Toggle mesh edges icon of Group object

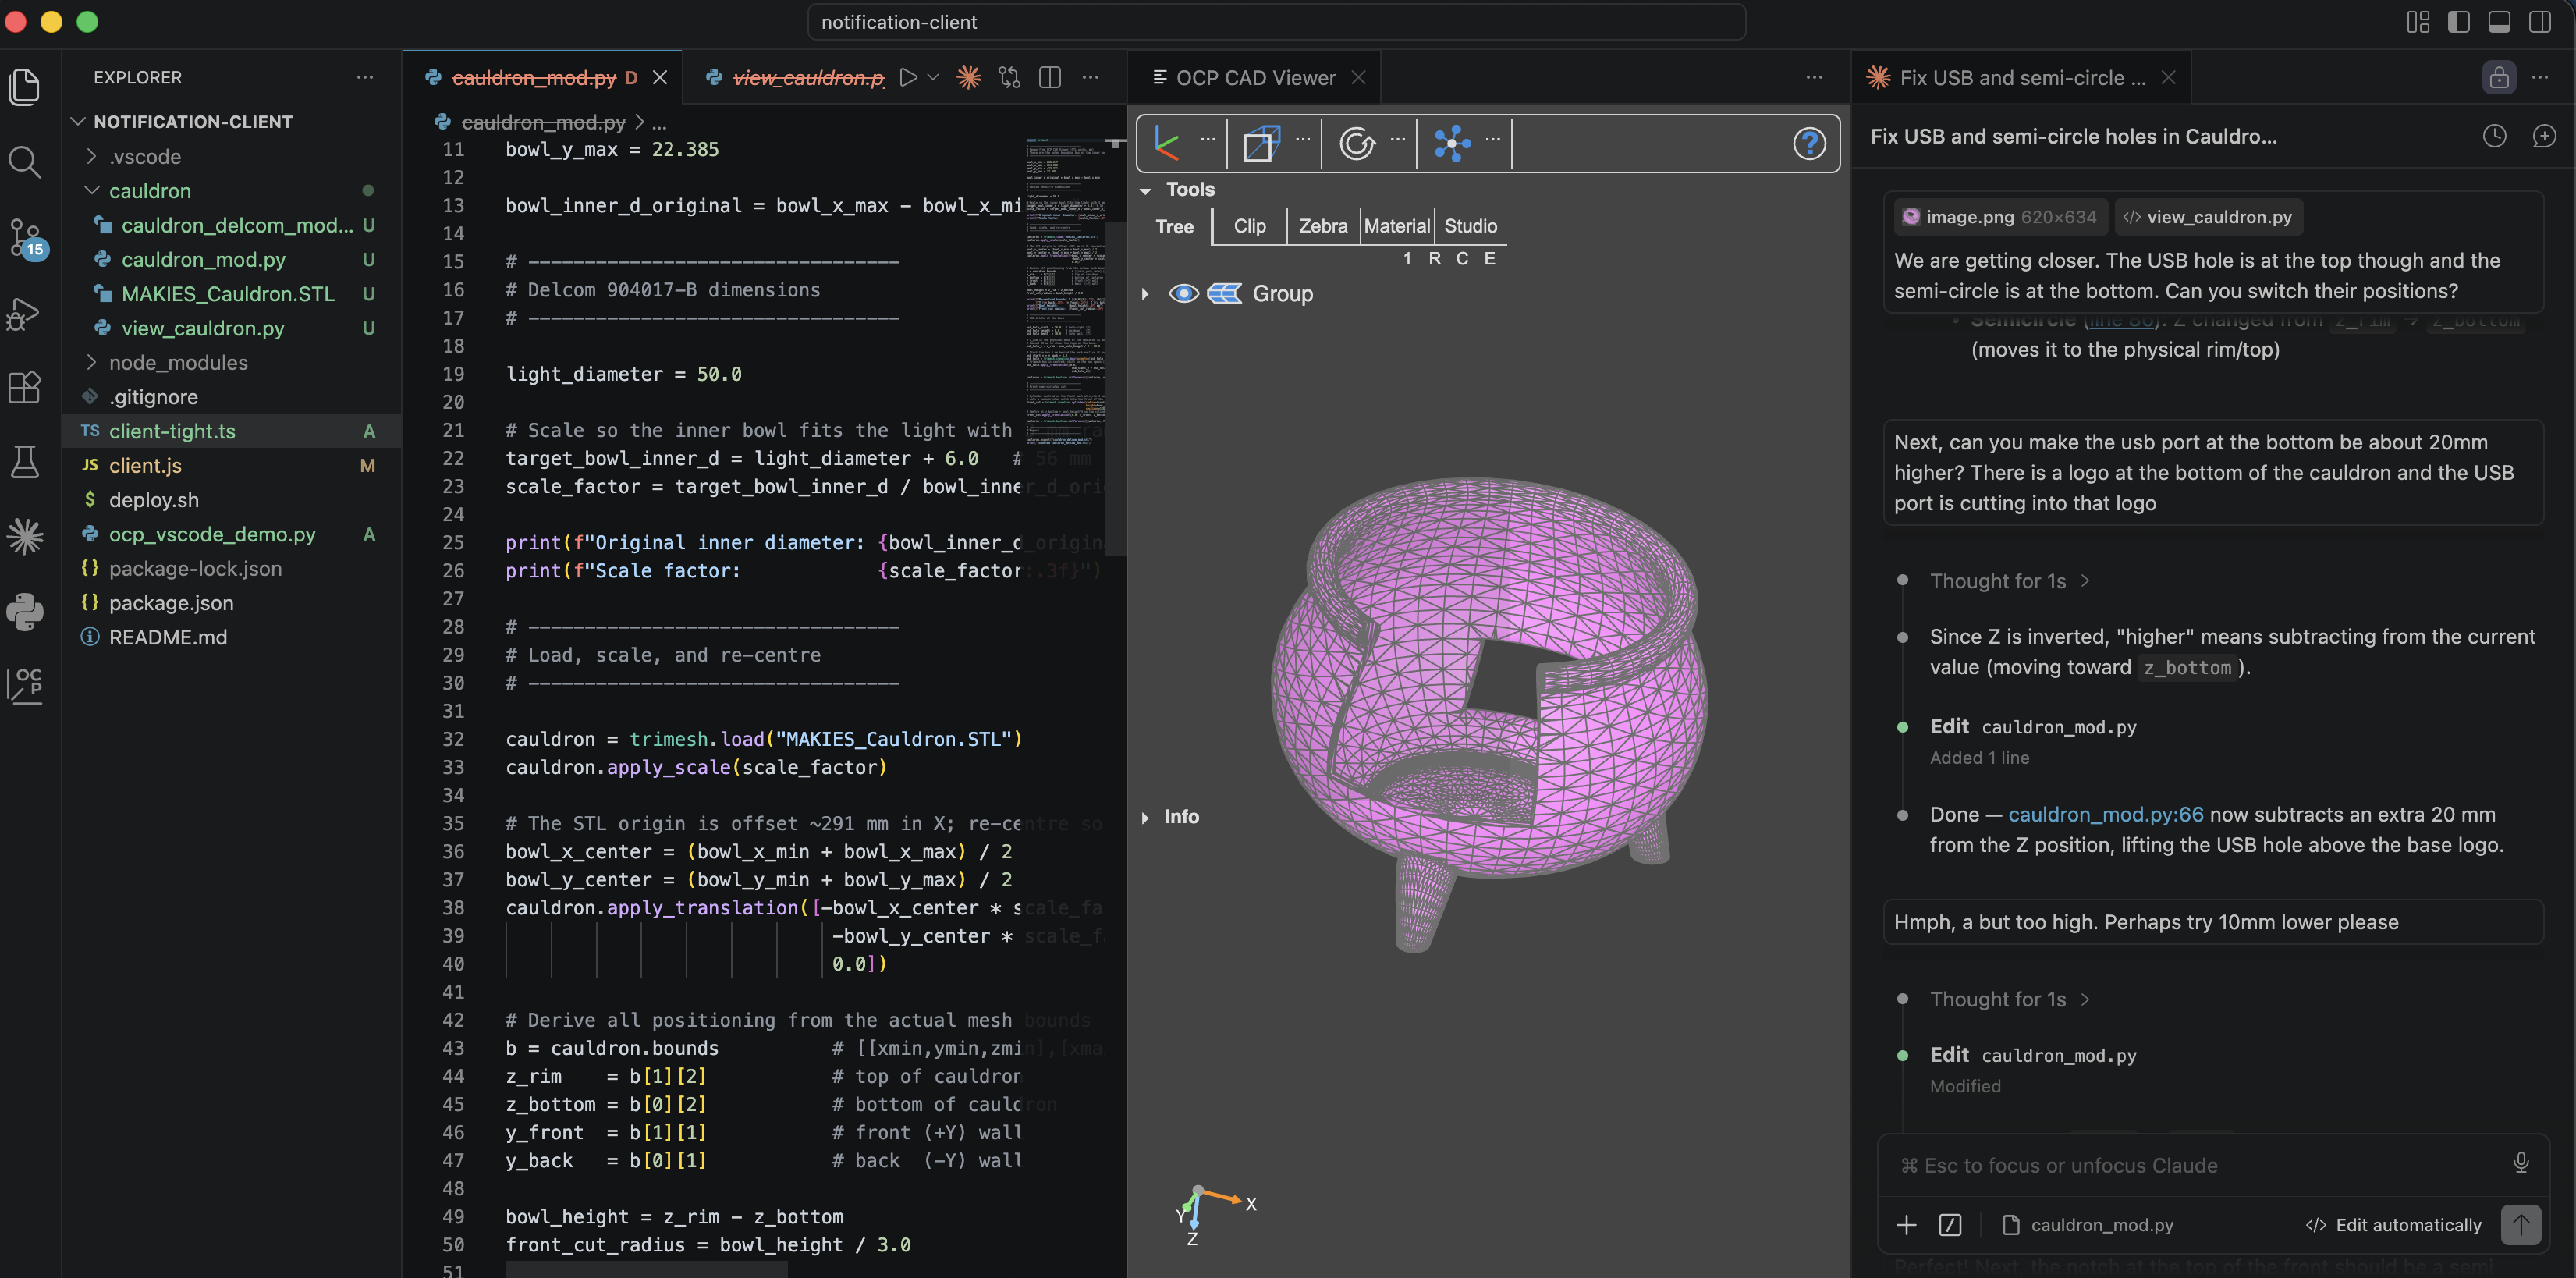(1224, 293)
